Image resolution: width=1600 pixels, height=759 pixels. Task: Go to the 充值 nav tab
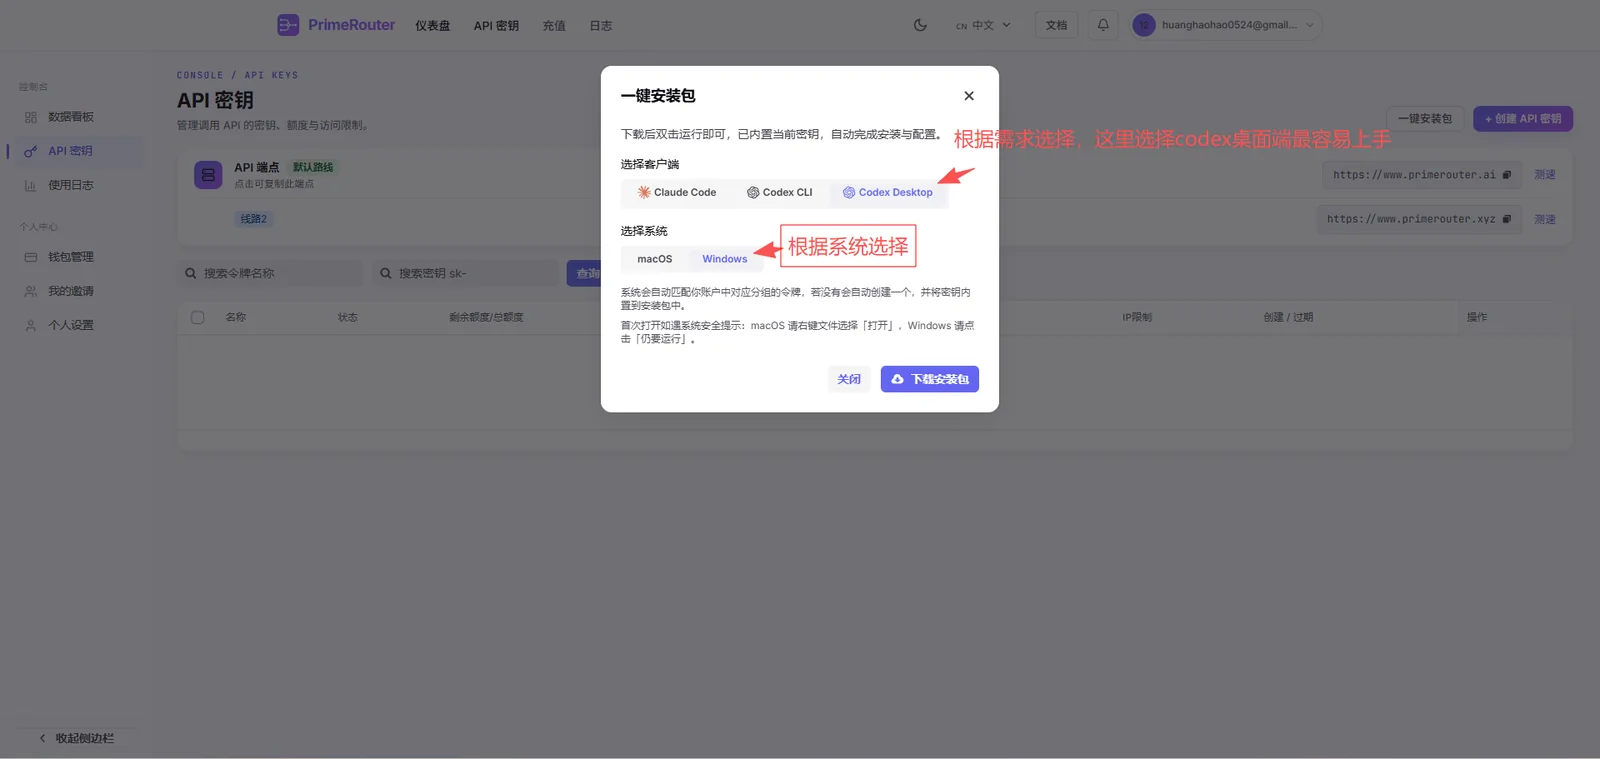(554, 26)
